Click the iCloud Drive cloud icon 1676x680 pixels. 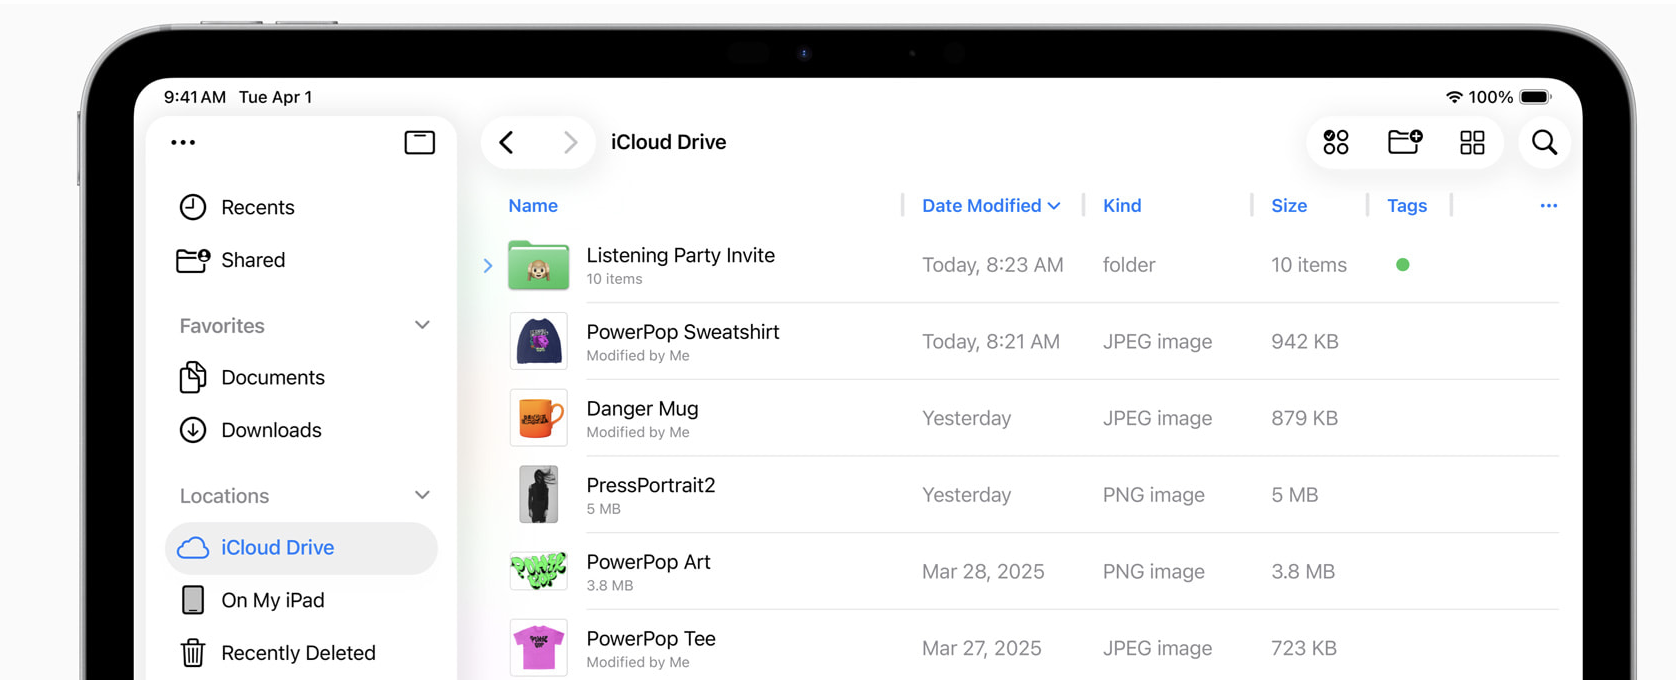coord(193,548)
